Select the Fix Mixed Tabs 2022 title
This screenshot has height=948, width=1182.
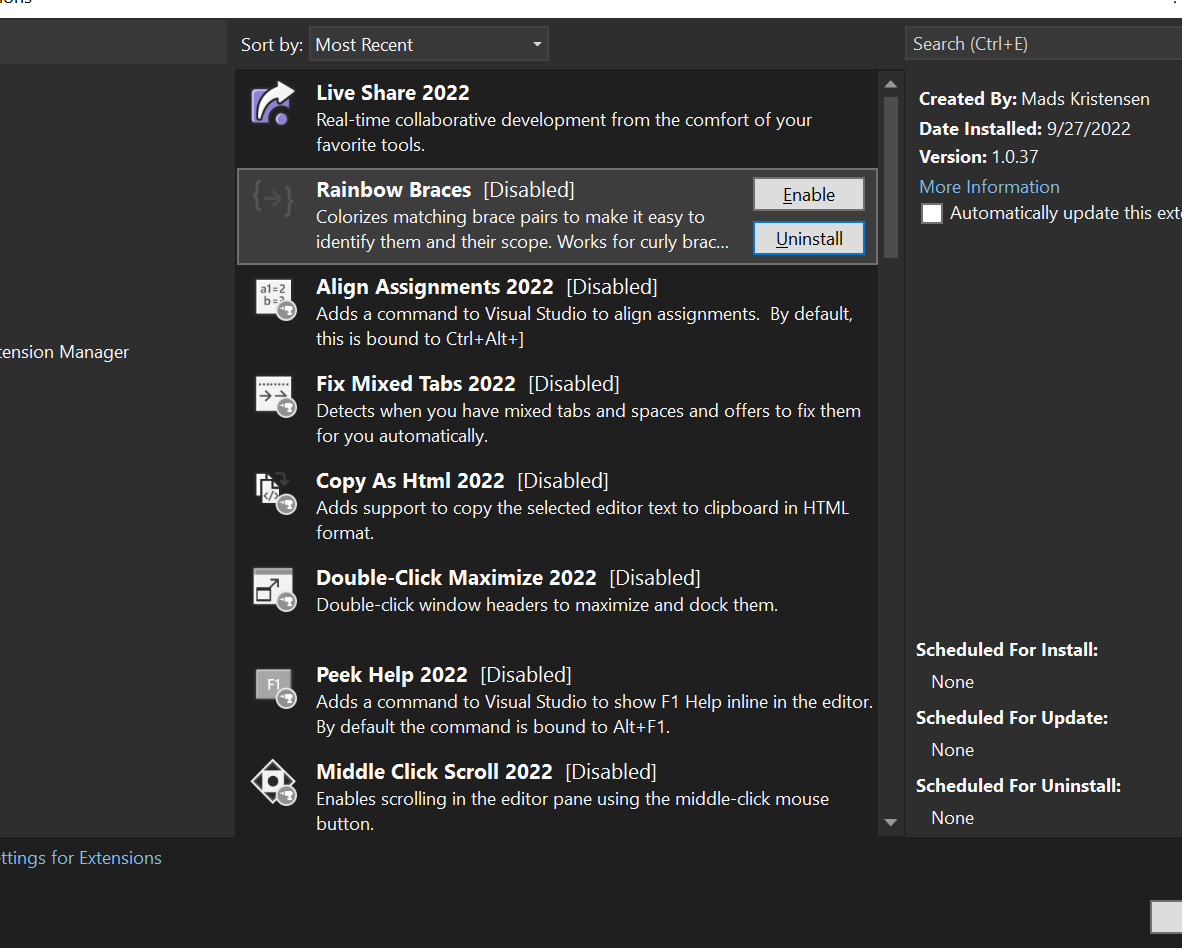416,384
